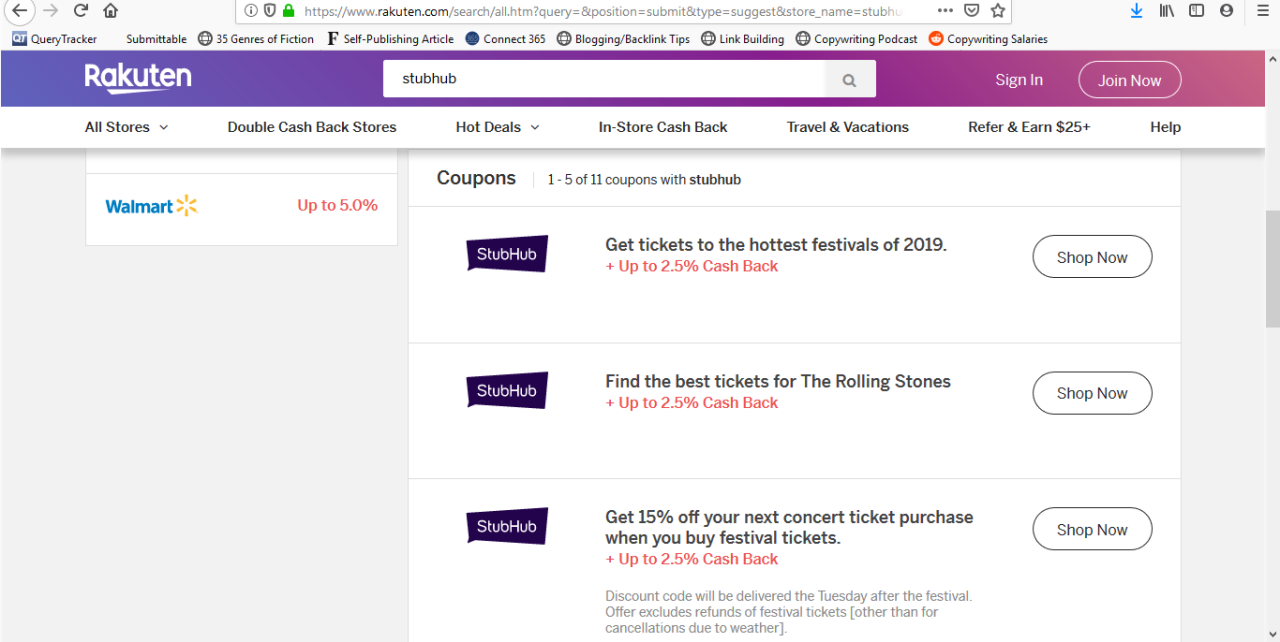The width and height of the screenshot is (1280, 642).
Task: Click the browser back arrow button
Action: click(19, 11)
